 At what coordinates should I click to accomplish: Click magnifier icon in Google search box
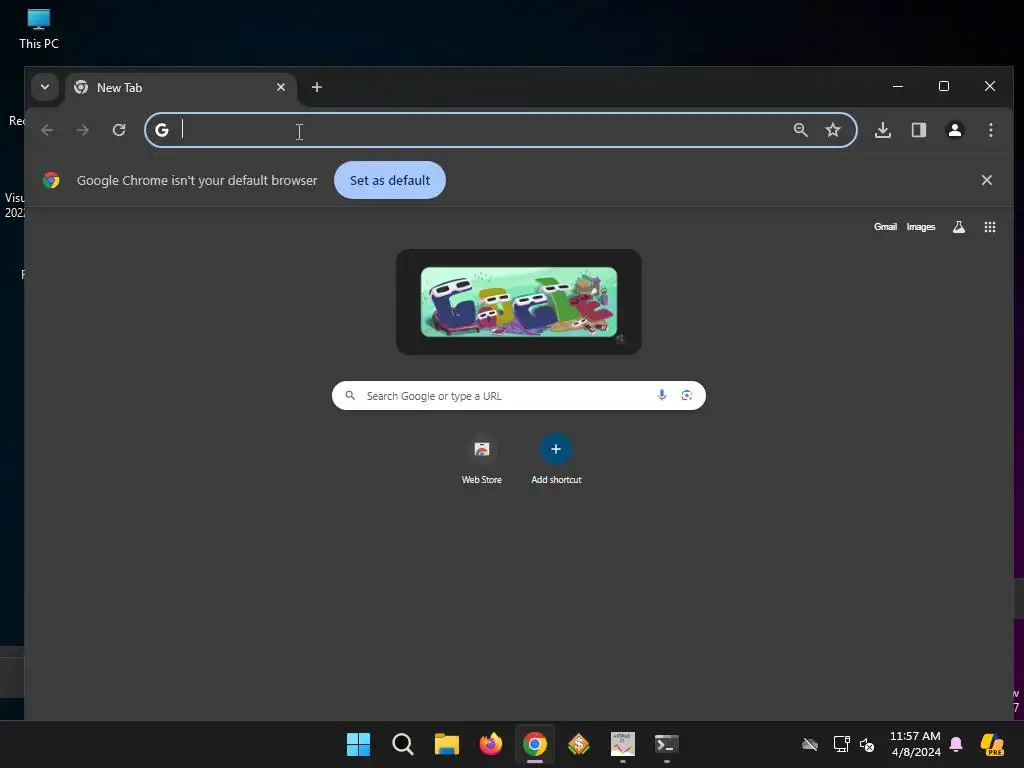pos(350,396)
